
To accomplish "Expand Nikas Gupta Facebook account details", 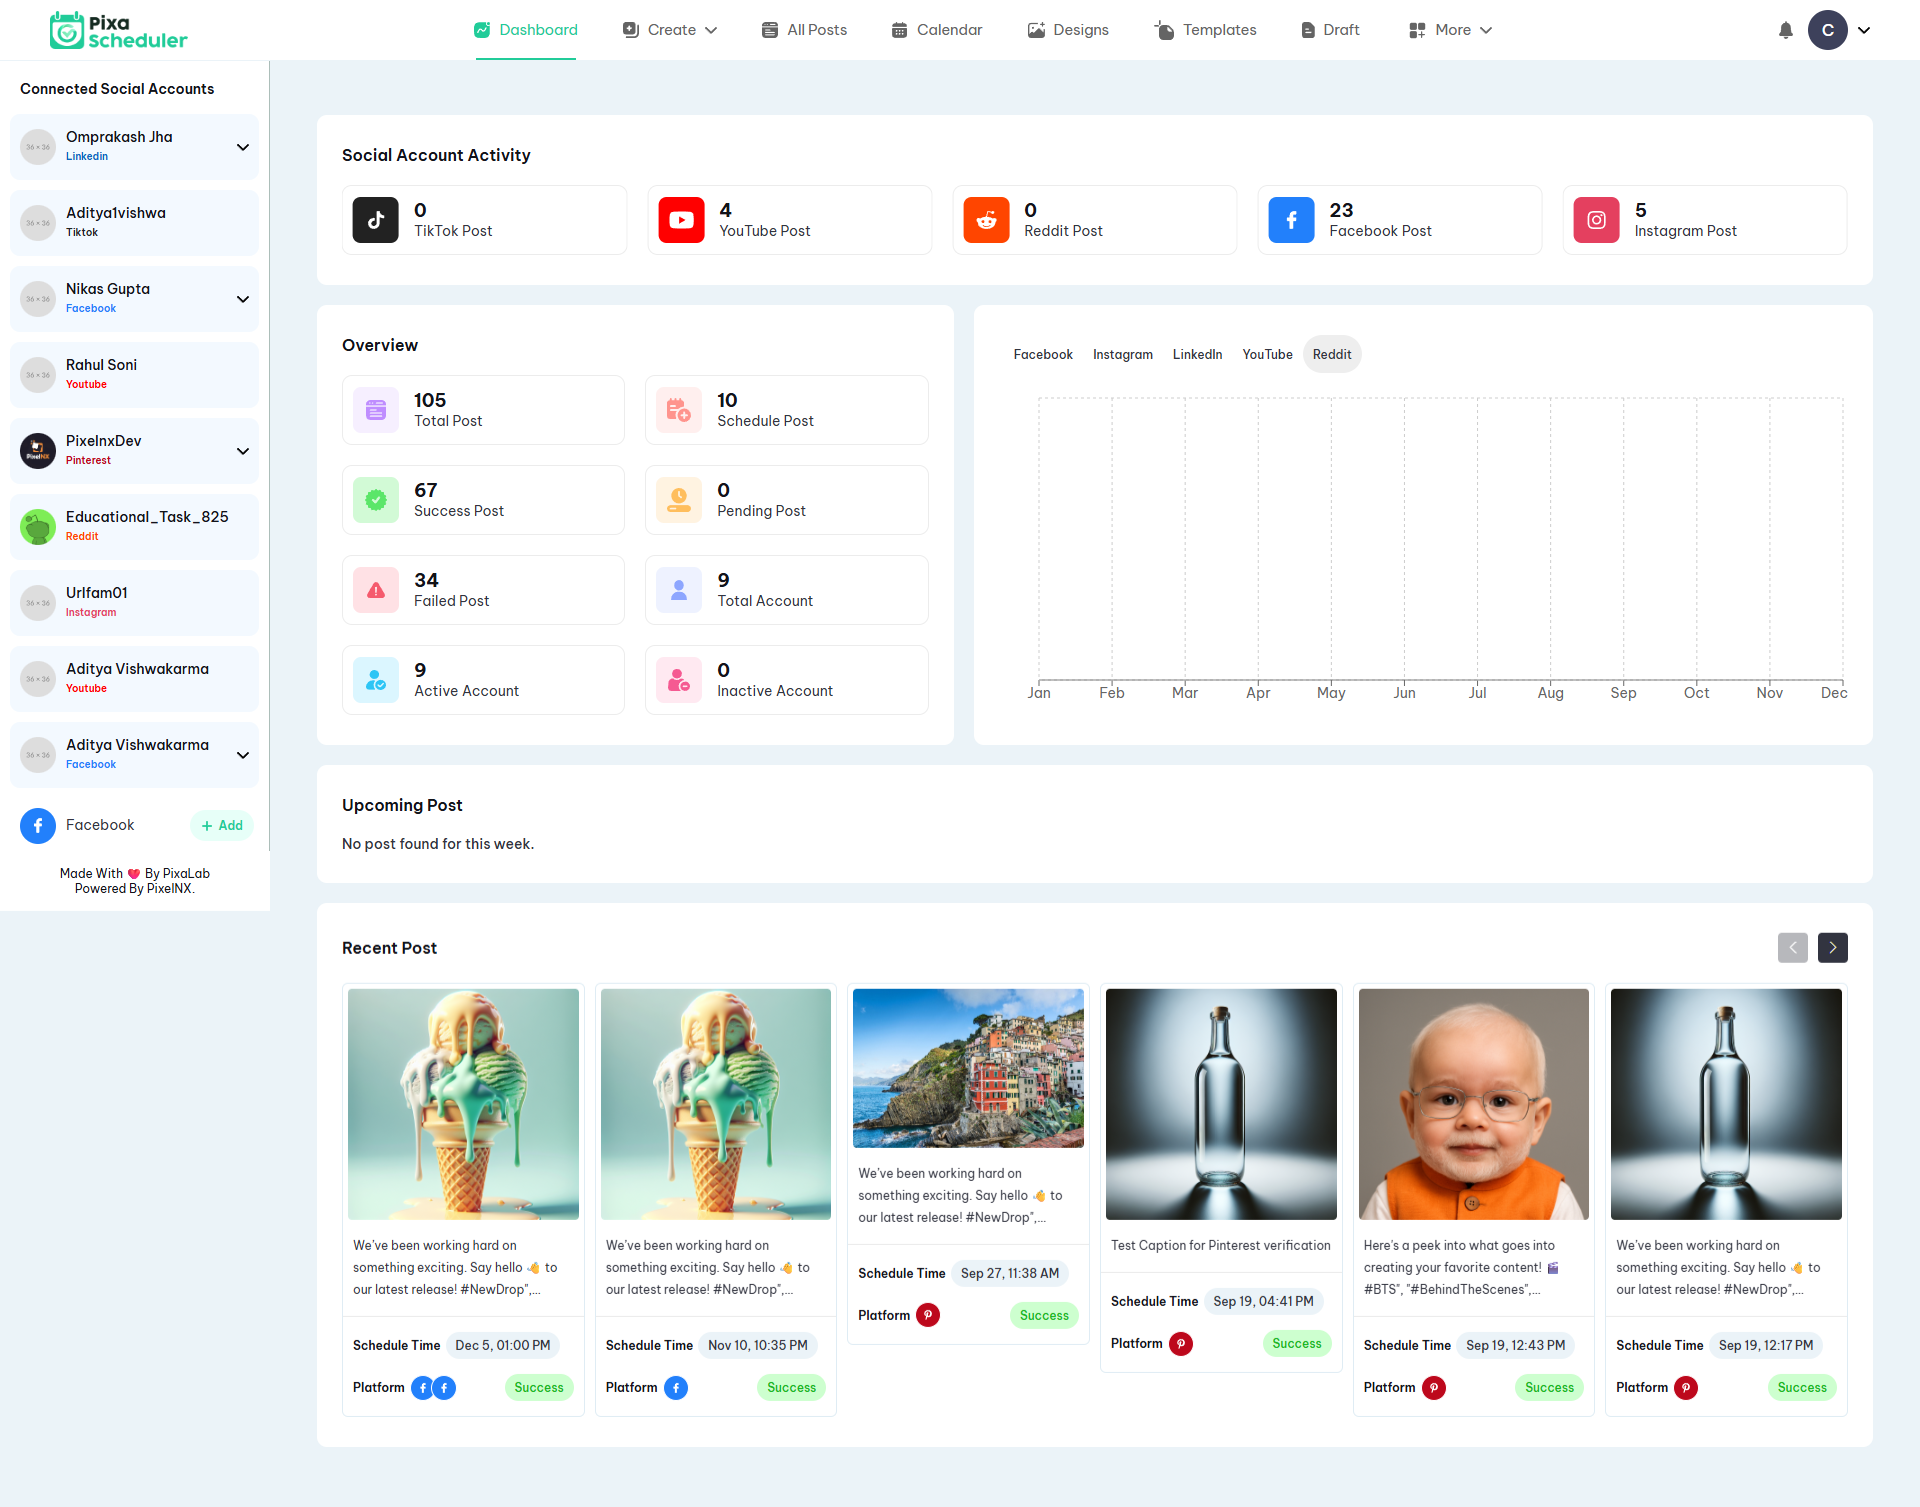I will pyautogui.click(x=243, y=298).
